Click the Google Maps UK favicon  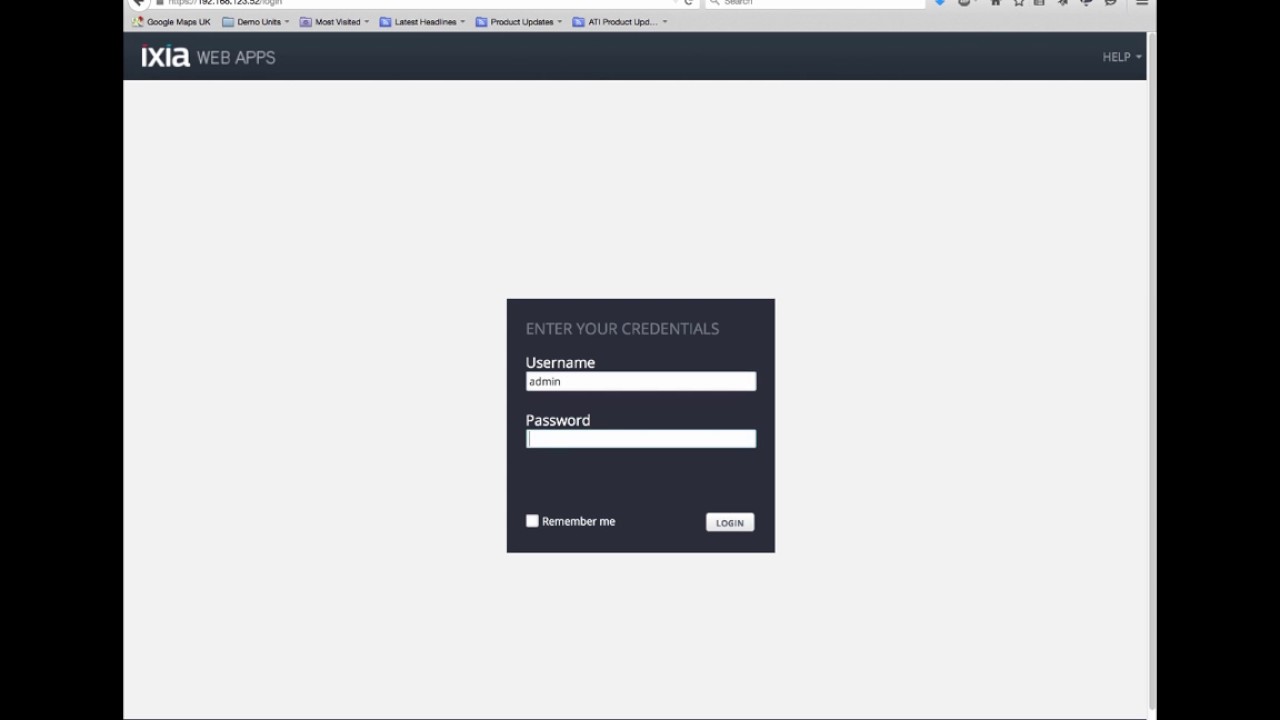[x=138, y=22]
